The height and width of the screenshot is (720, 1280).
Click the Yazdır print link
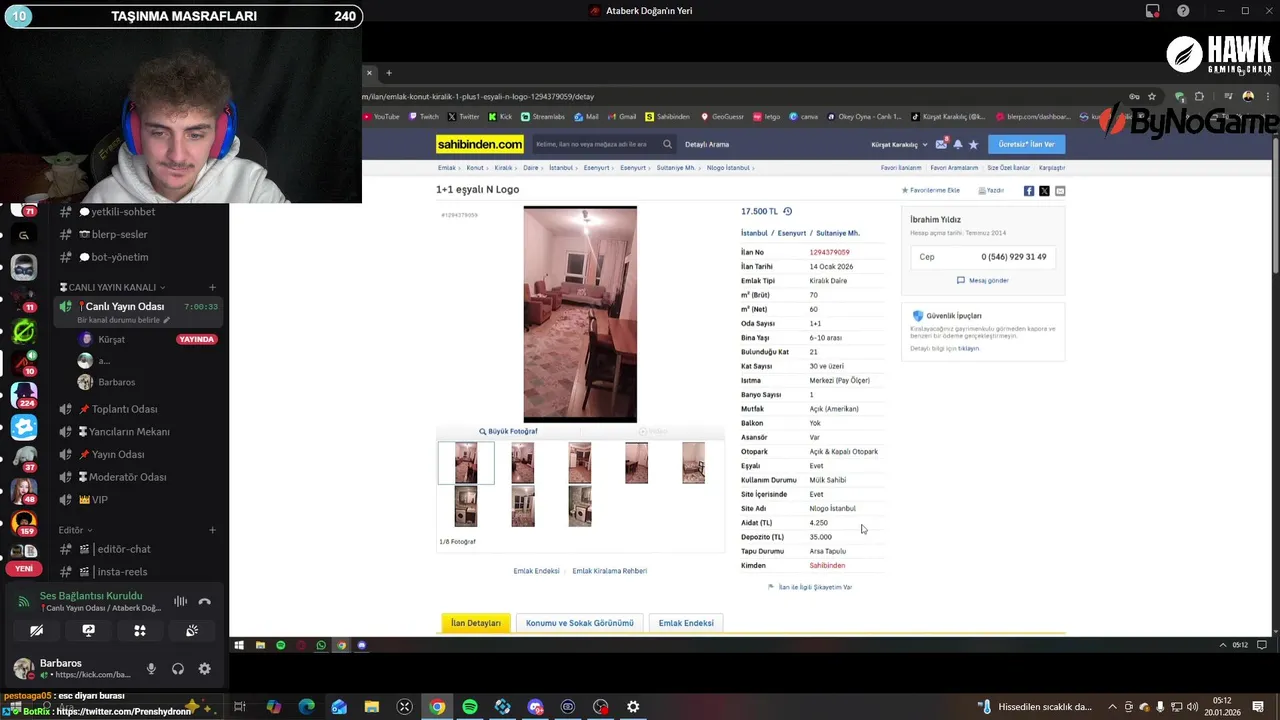pyautogui.click(x=991, y=190)
